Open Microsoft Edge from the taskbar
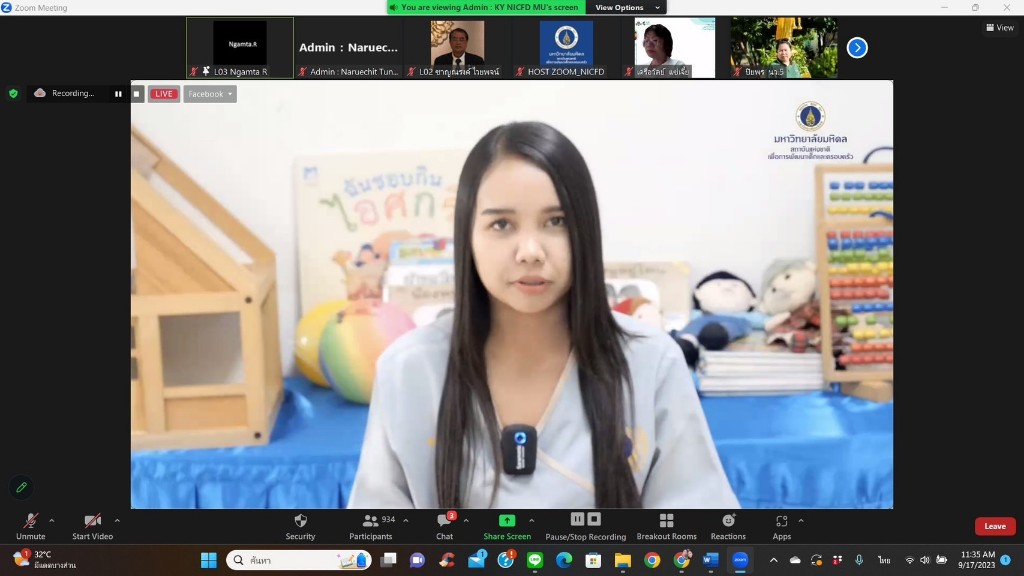 564,560
